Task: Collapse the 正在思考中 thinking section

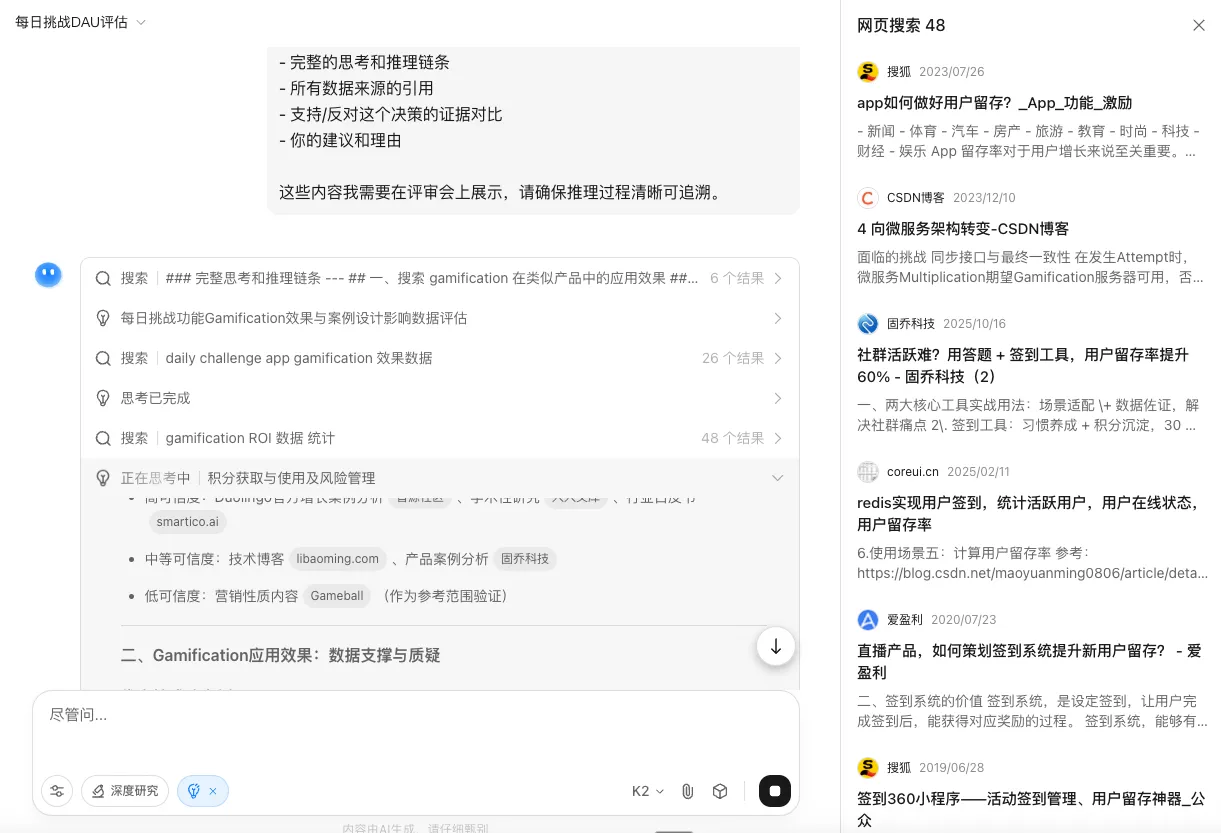Action: (x=777, y=478)
